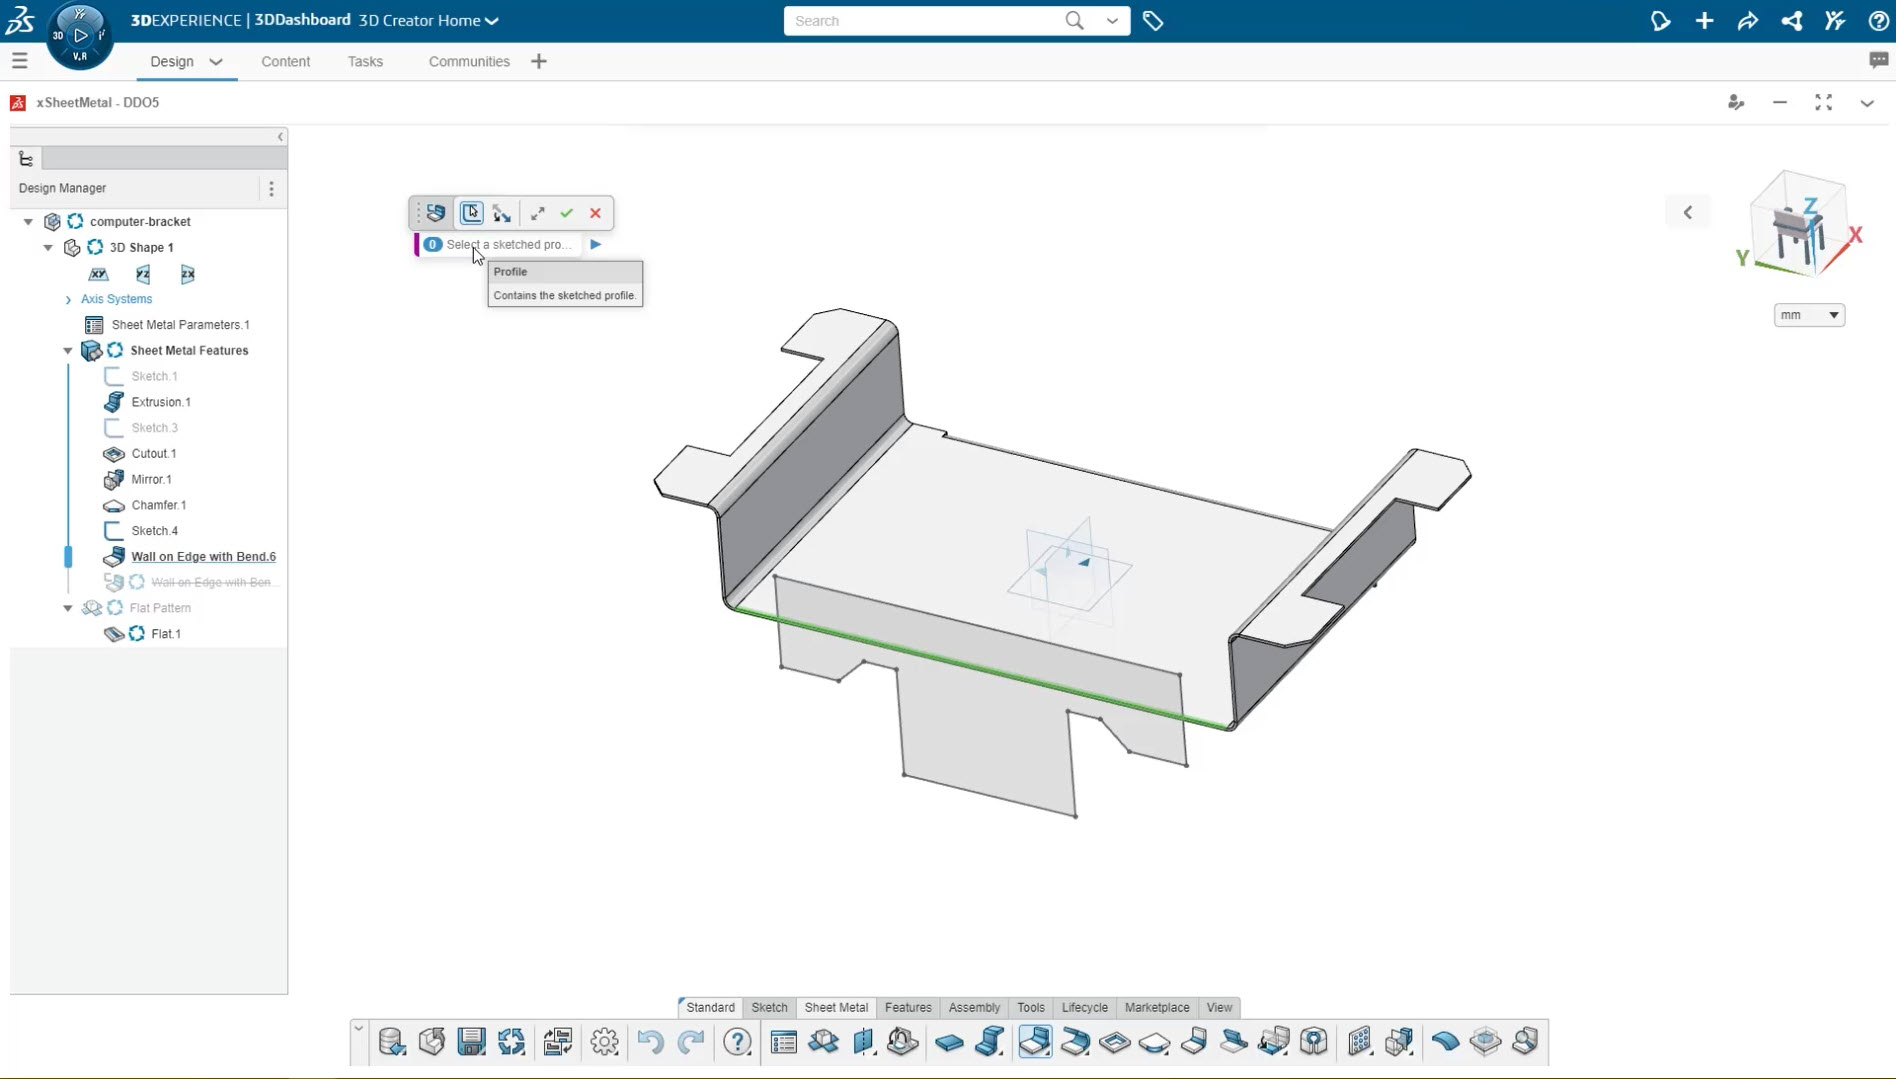This screenshot has height=1079, width=1896.
Task: Add a new dashboard tab with plus
Action: pyautogui.click(x=539, y=62)
